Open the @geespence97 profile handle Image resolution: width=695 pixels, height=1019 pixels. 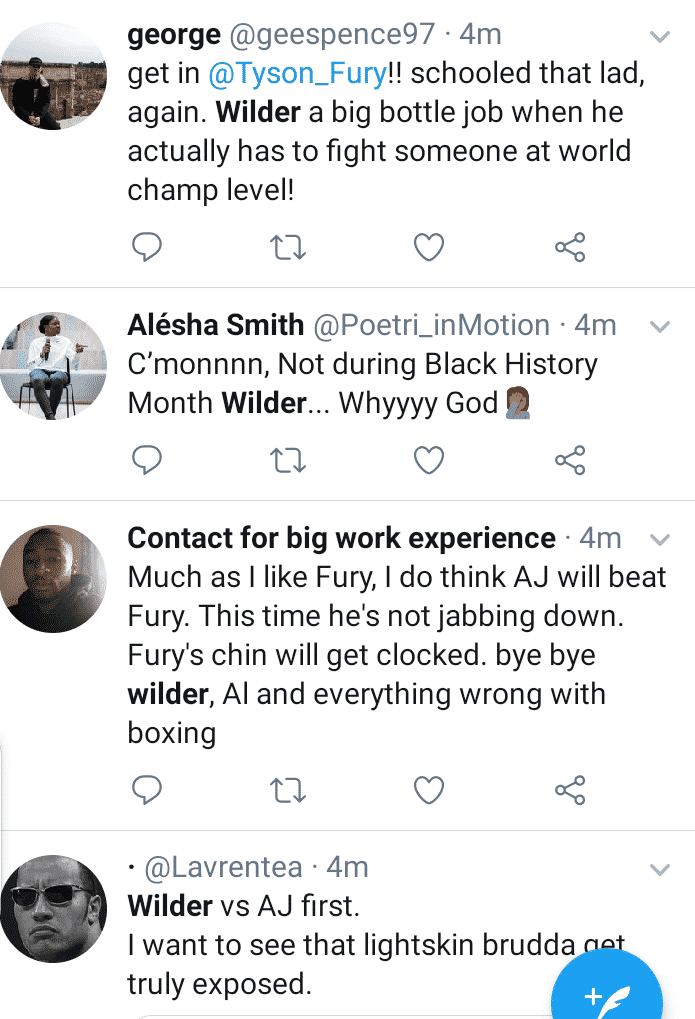333,35
